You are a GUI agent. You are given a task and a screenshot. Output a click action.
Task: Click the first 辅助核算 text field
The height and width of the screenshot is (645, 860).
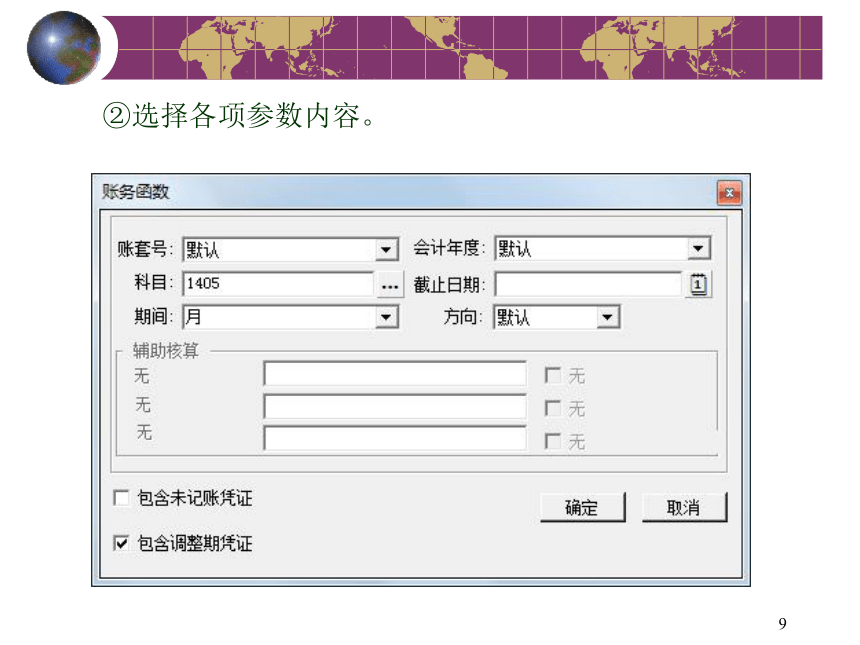click(x=395, y=374)
